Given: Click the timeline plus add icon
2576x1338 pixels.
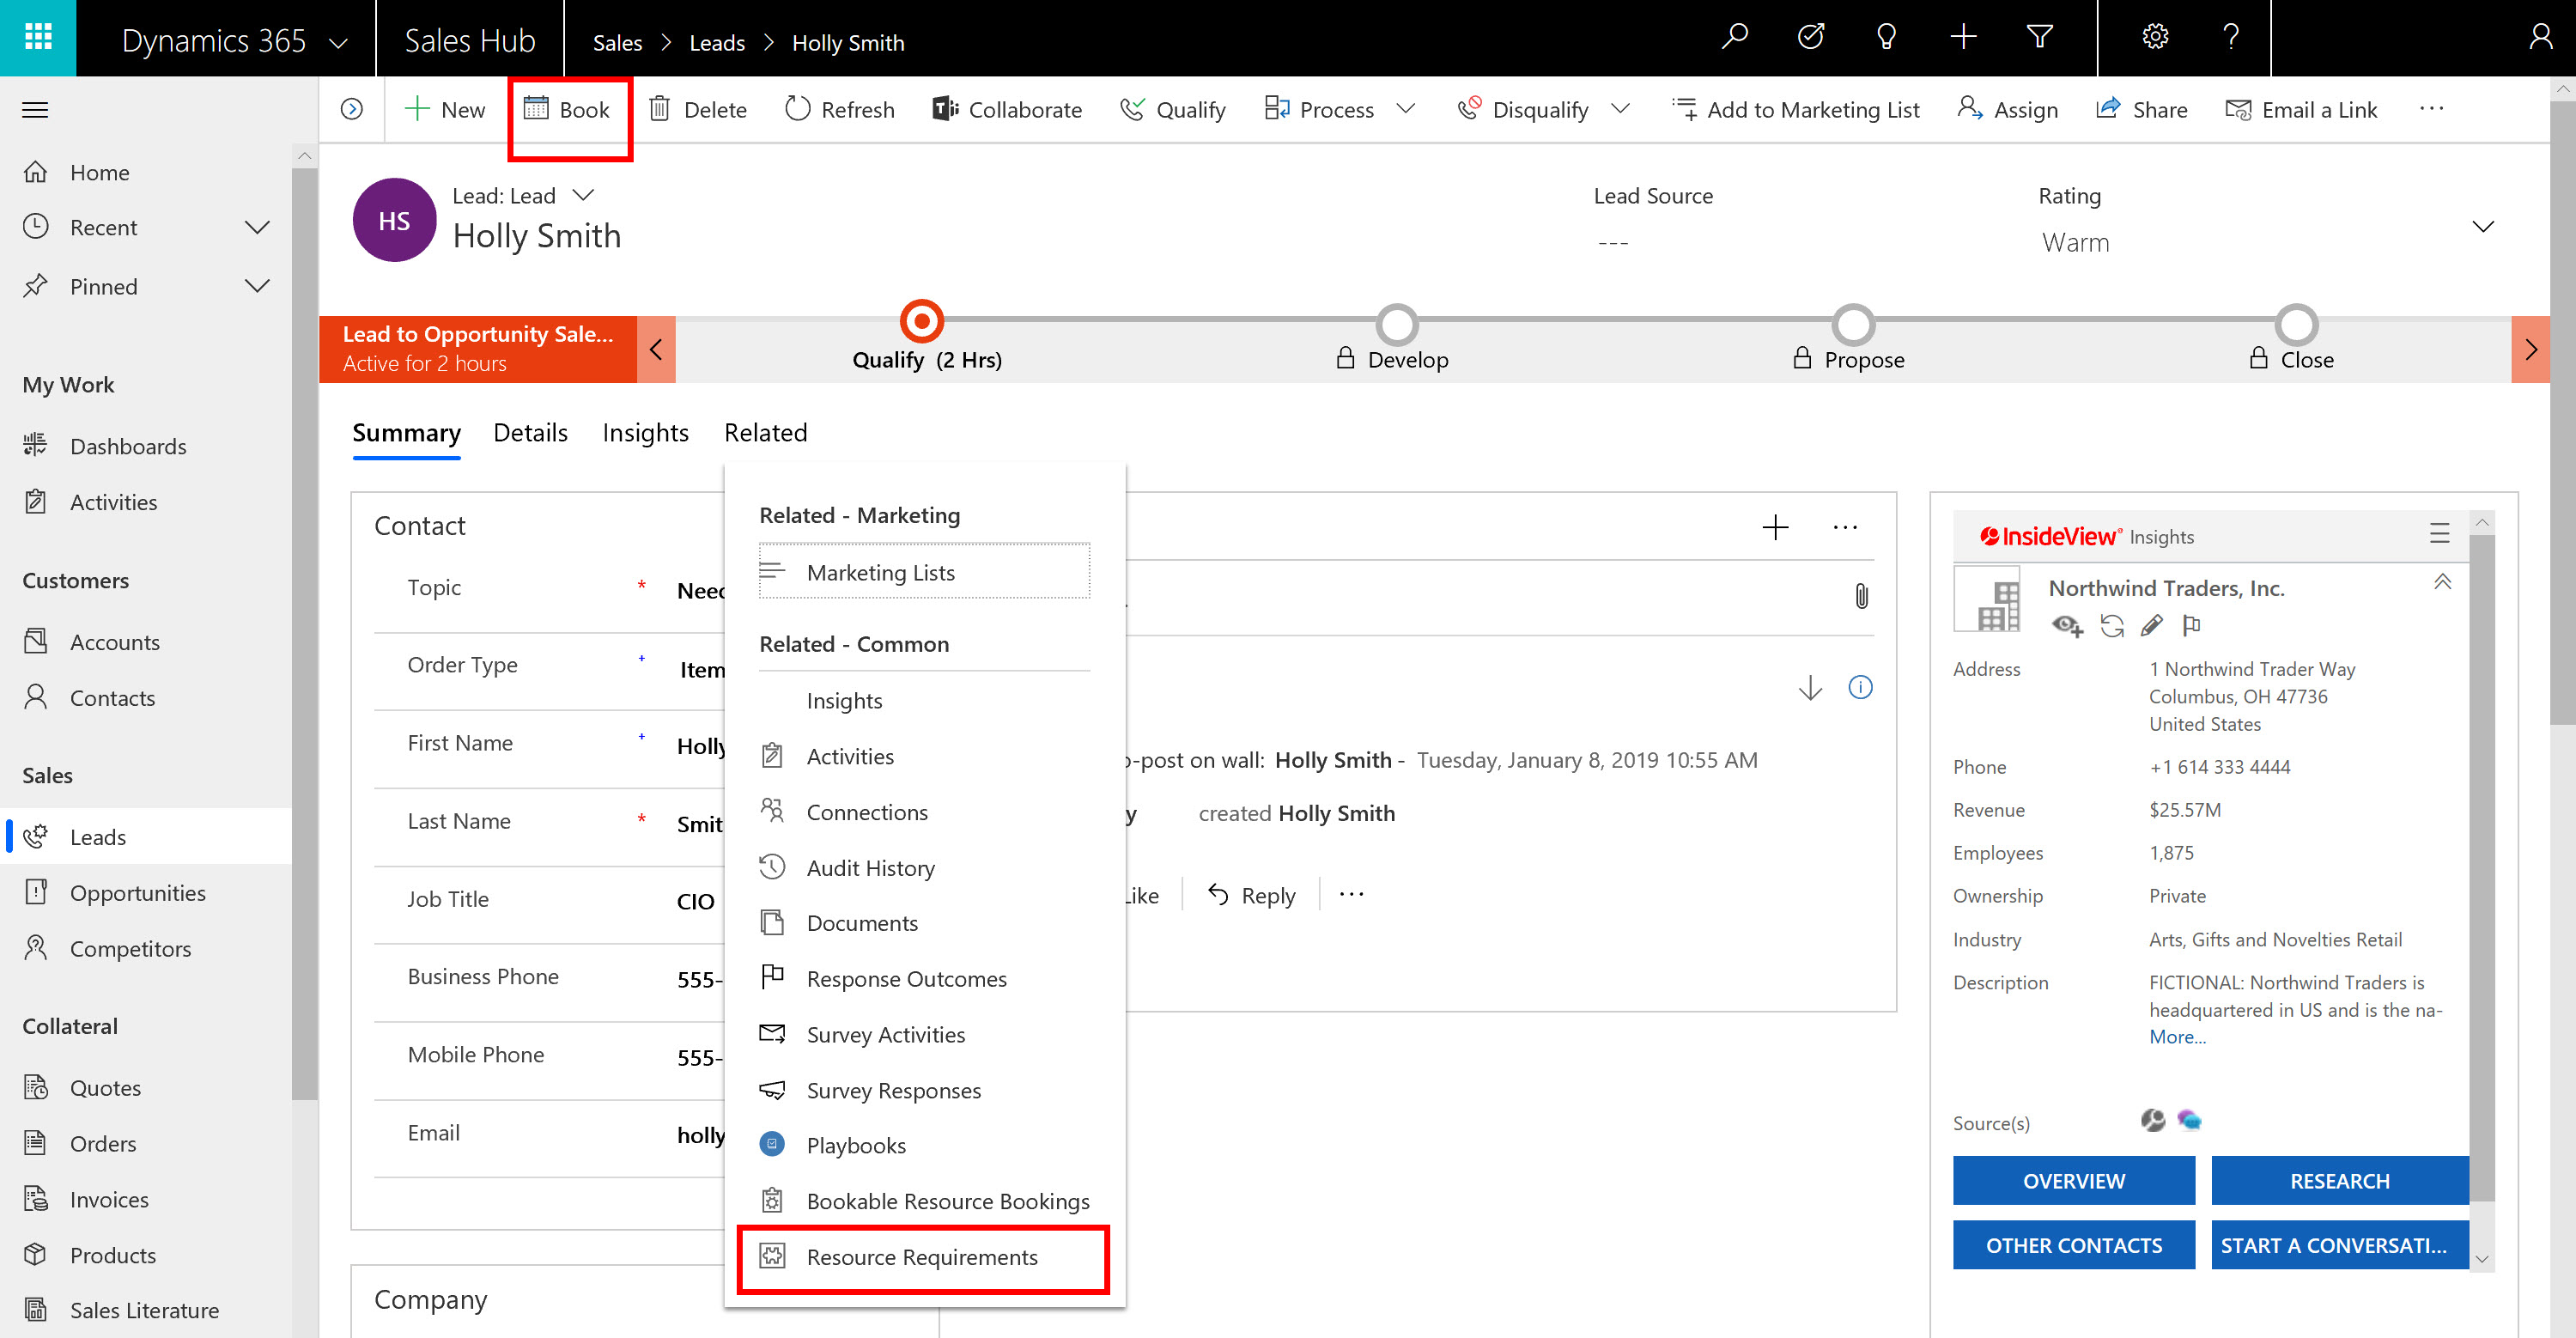Looking at the screenshot, I should pyautogui.click(x=1775, y=527).
